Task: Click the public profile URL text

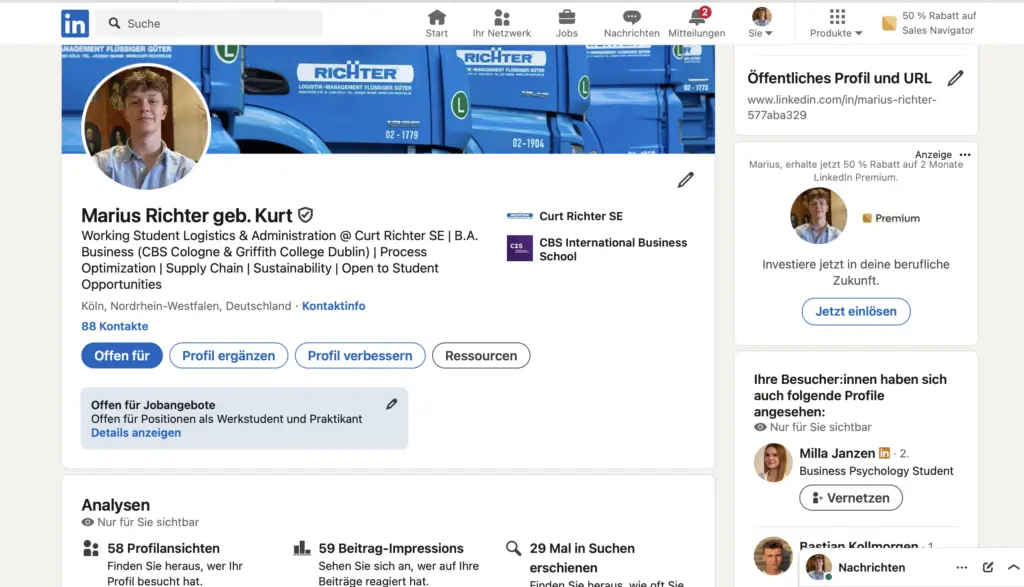Action: point(842,107)
